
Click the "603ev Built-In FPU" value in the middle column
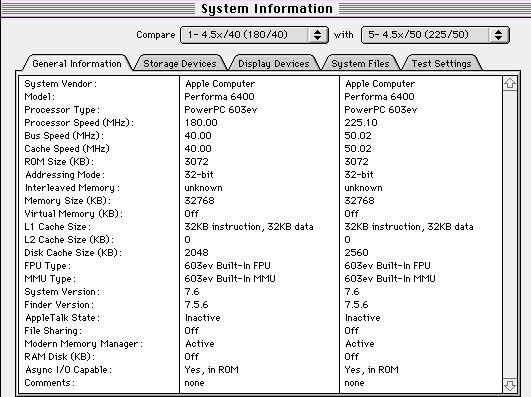228,266
